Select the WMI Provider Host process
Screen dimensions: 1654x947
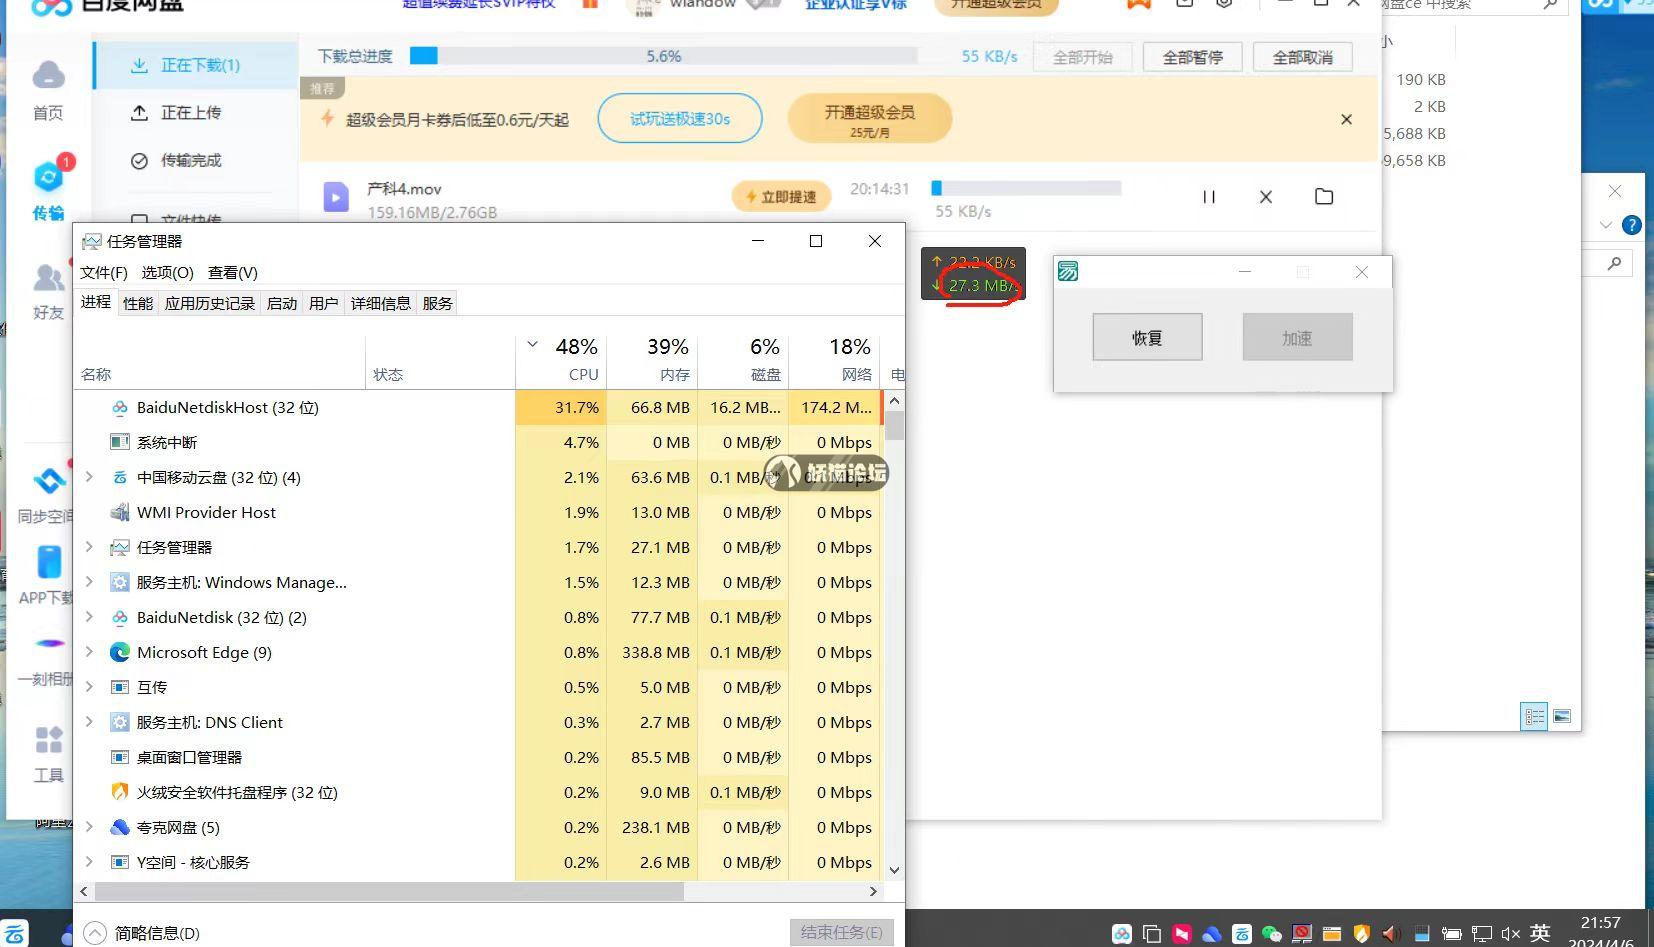477,512
